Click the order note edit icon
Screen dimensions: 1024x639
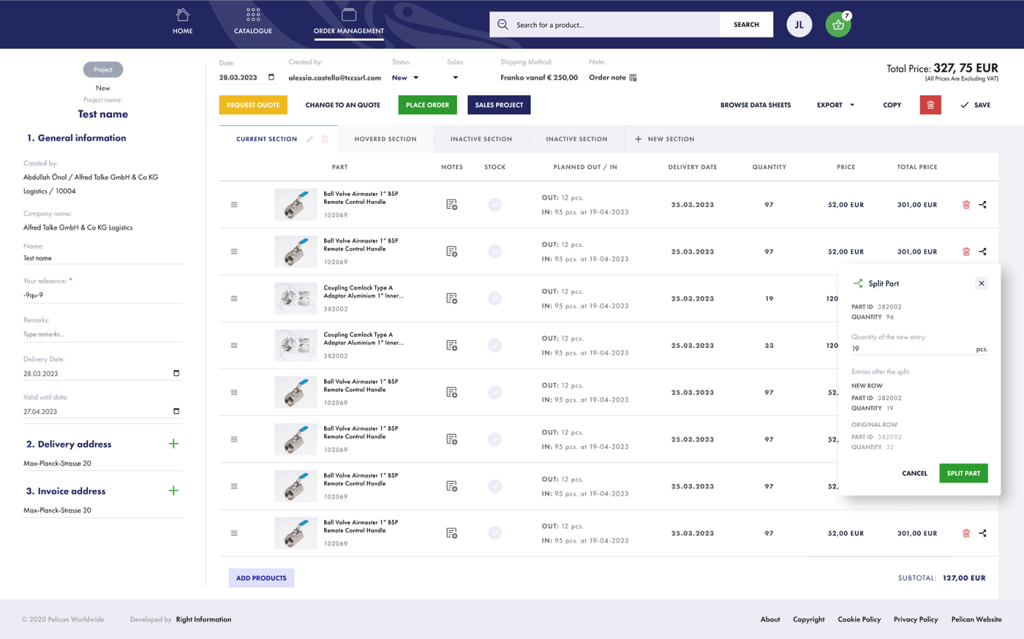pos(633,78)
